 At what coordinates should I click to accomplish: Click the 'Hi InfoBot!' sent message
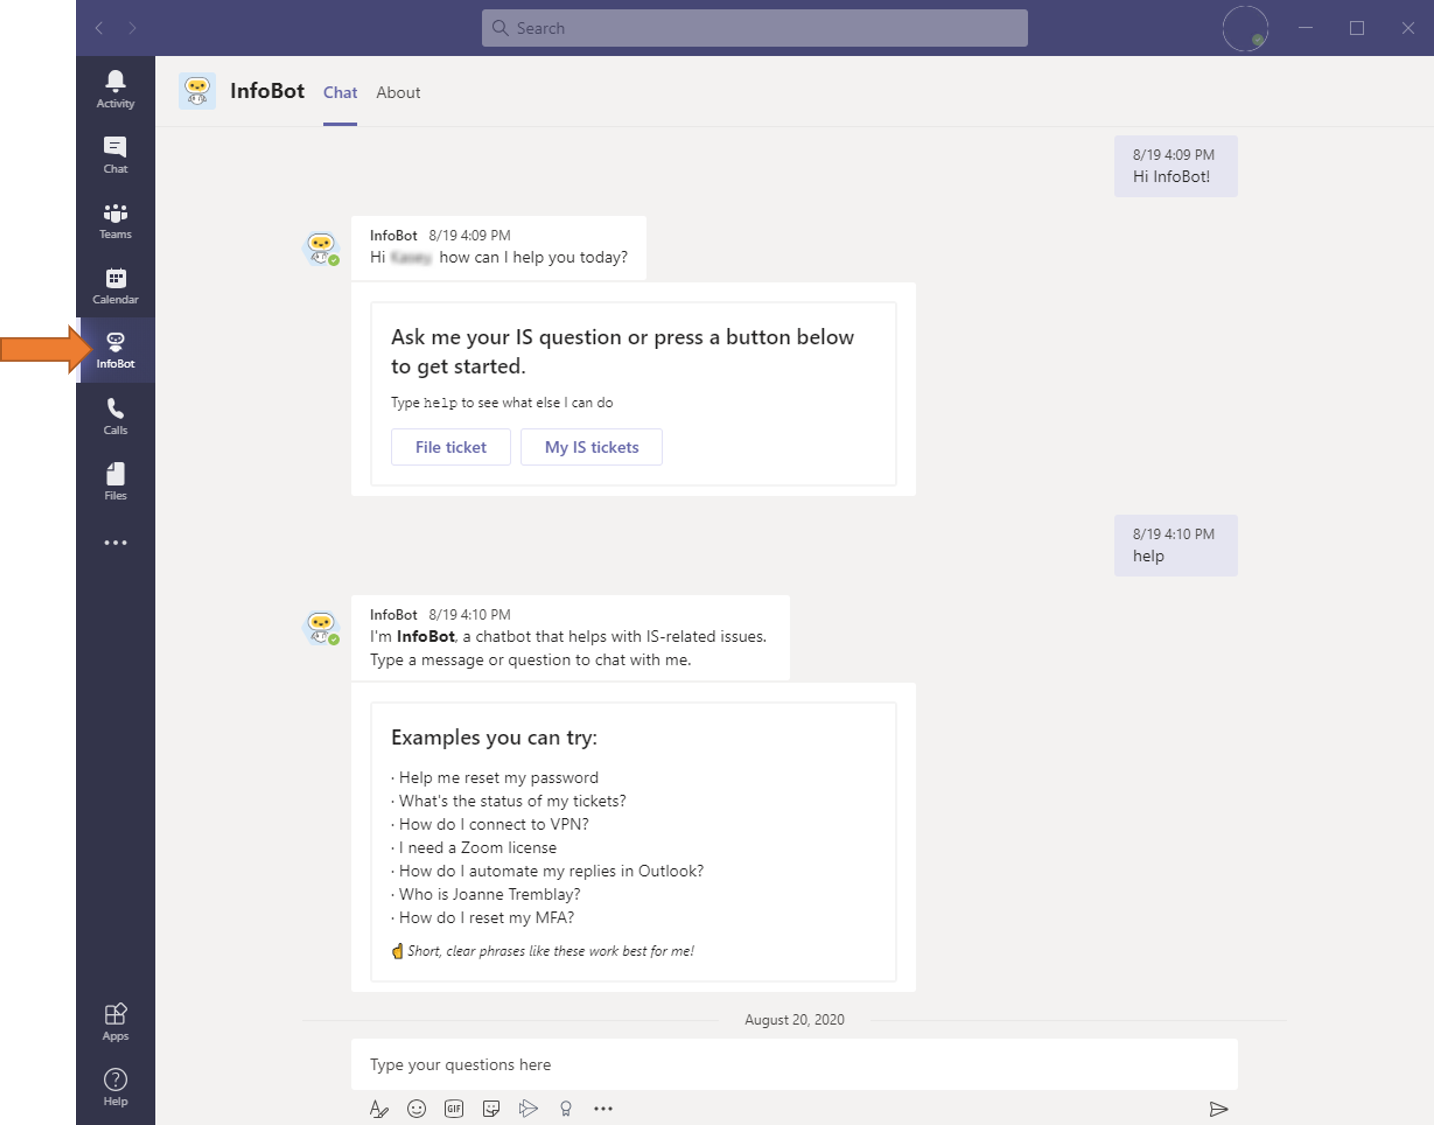click(1176, 166)
